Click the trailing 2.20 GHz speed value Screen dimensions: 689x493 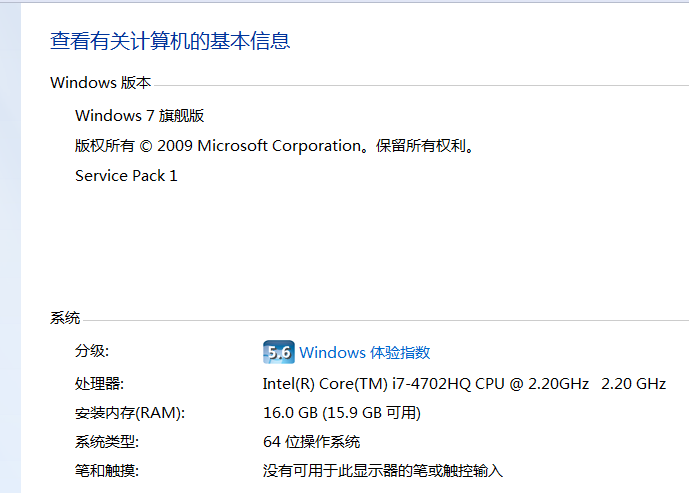click(x=633, y=383)
